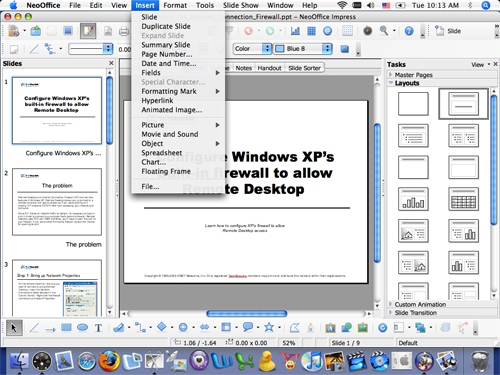Open Safari from the Dock
The image size is (500, 375).
86,361
